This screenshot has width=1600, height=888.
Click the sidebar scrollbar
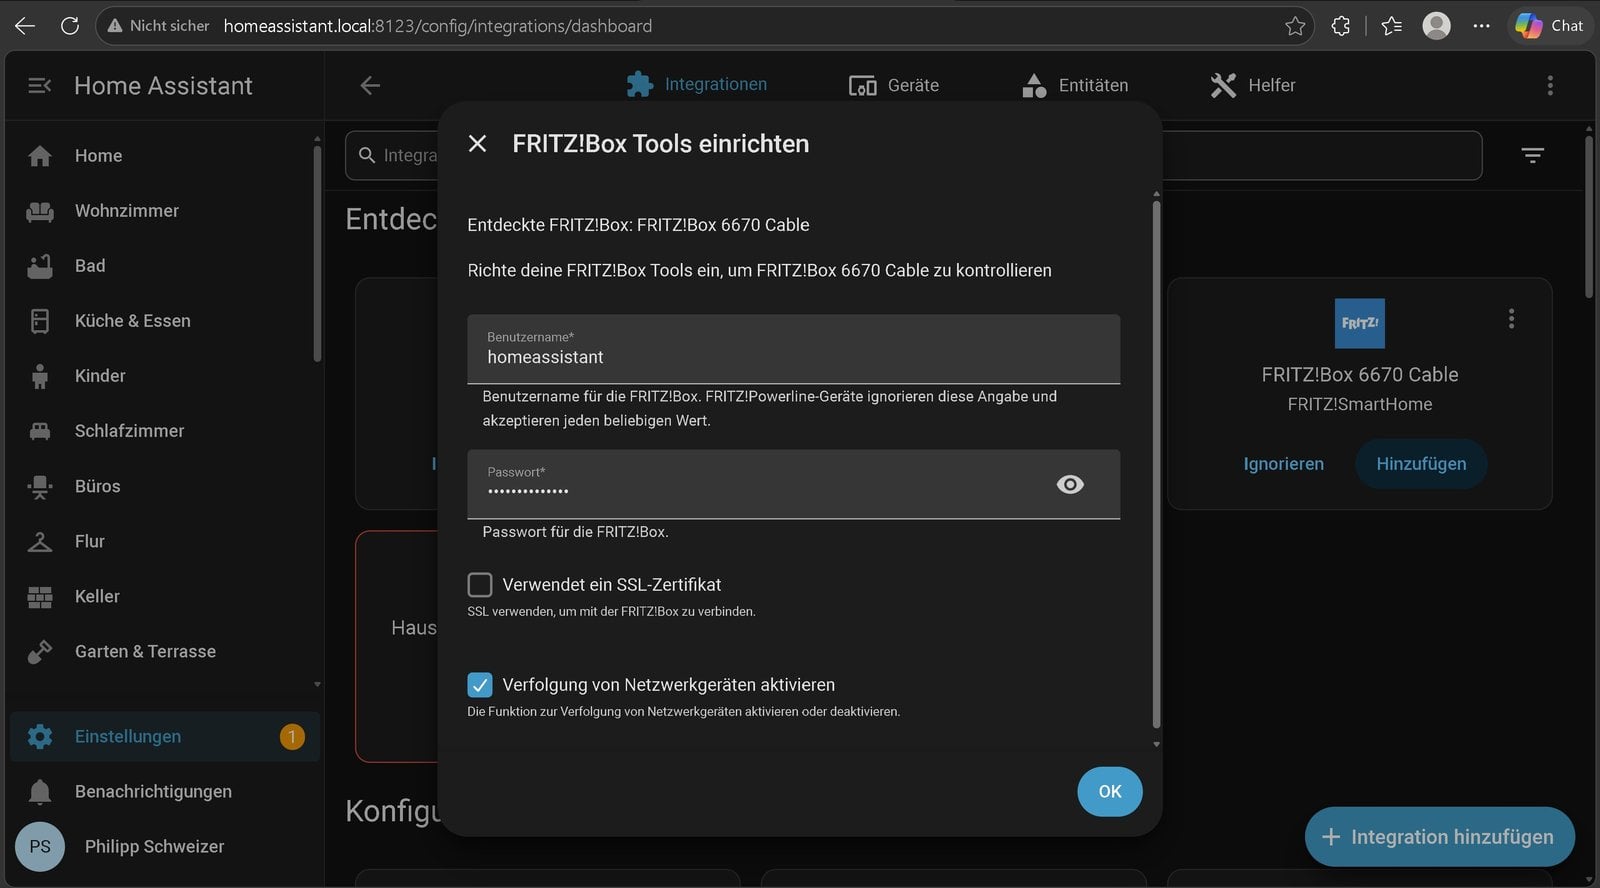(317, 253)
